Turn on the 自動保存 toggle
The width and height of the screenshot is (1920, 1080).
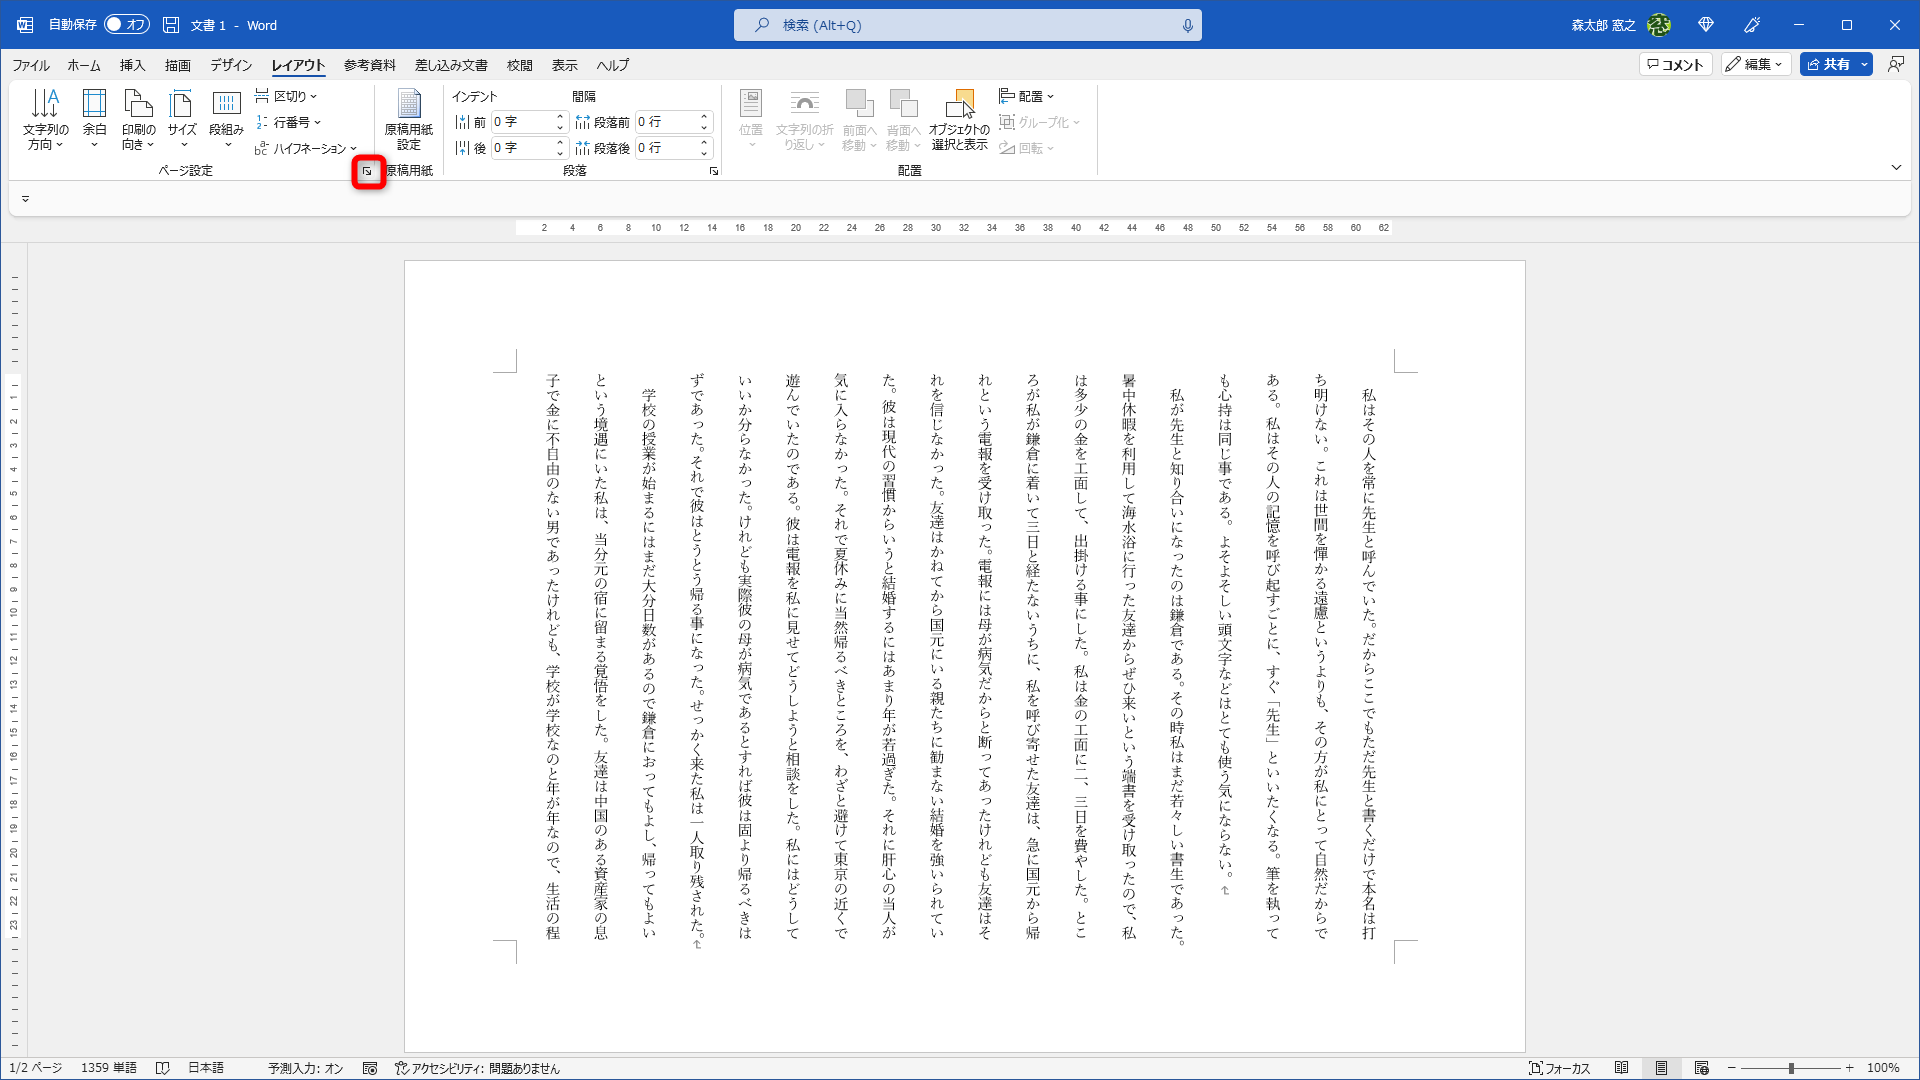click(x=127, y=25)
